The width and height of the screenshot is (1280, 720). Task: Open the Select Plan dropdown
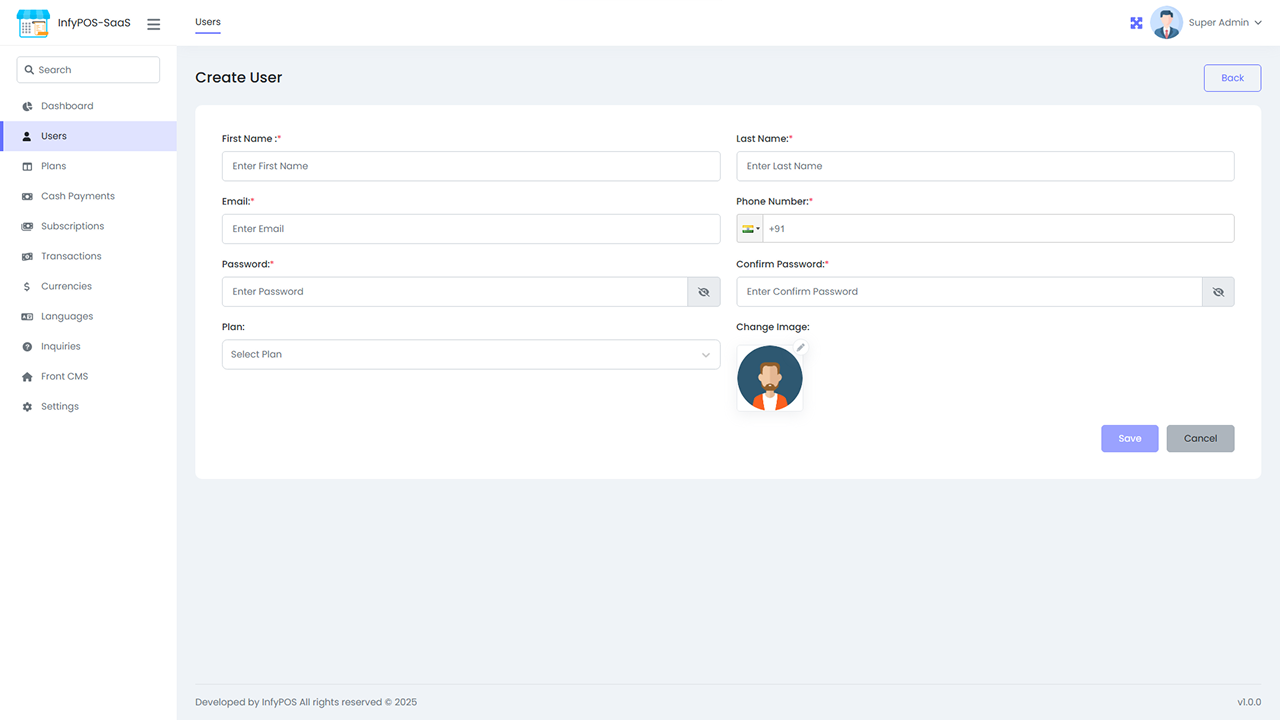470,354
